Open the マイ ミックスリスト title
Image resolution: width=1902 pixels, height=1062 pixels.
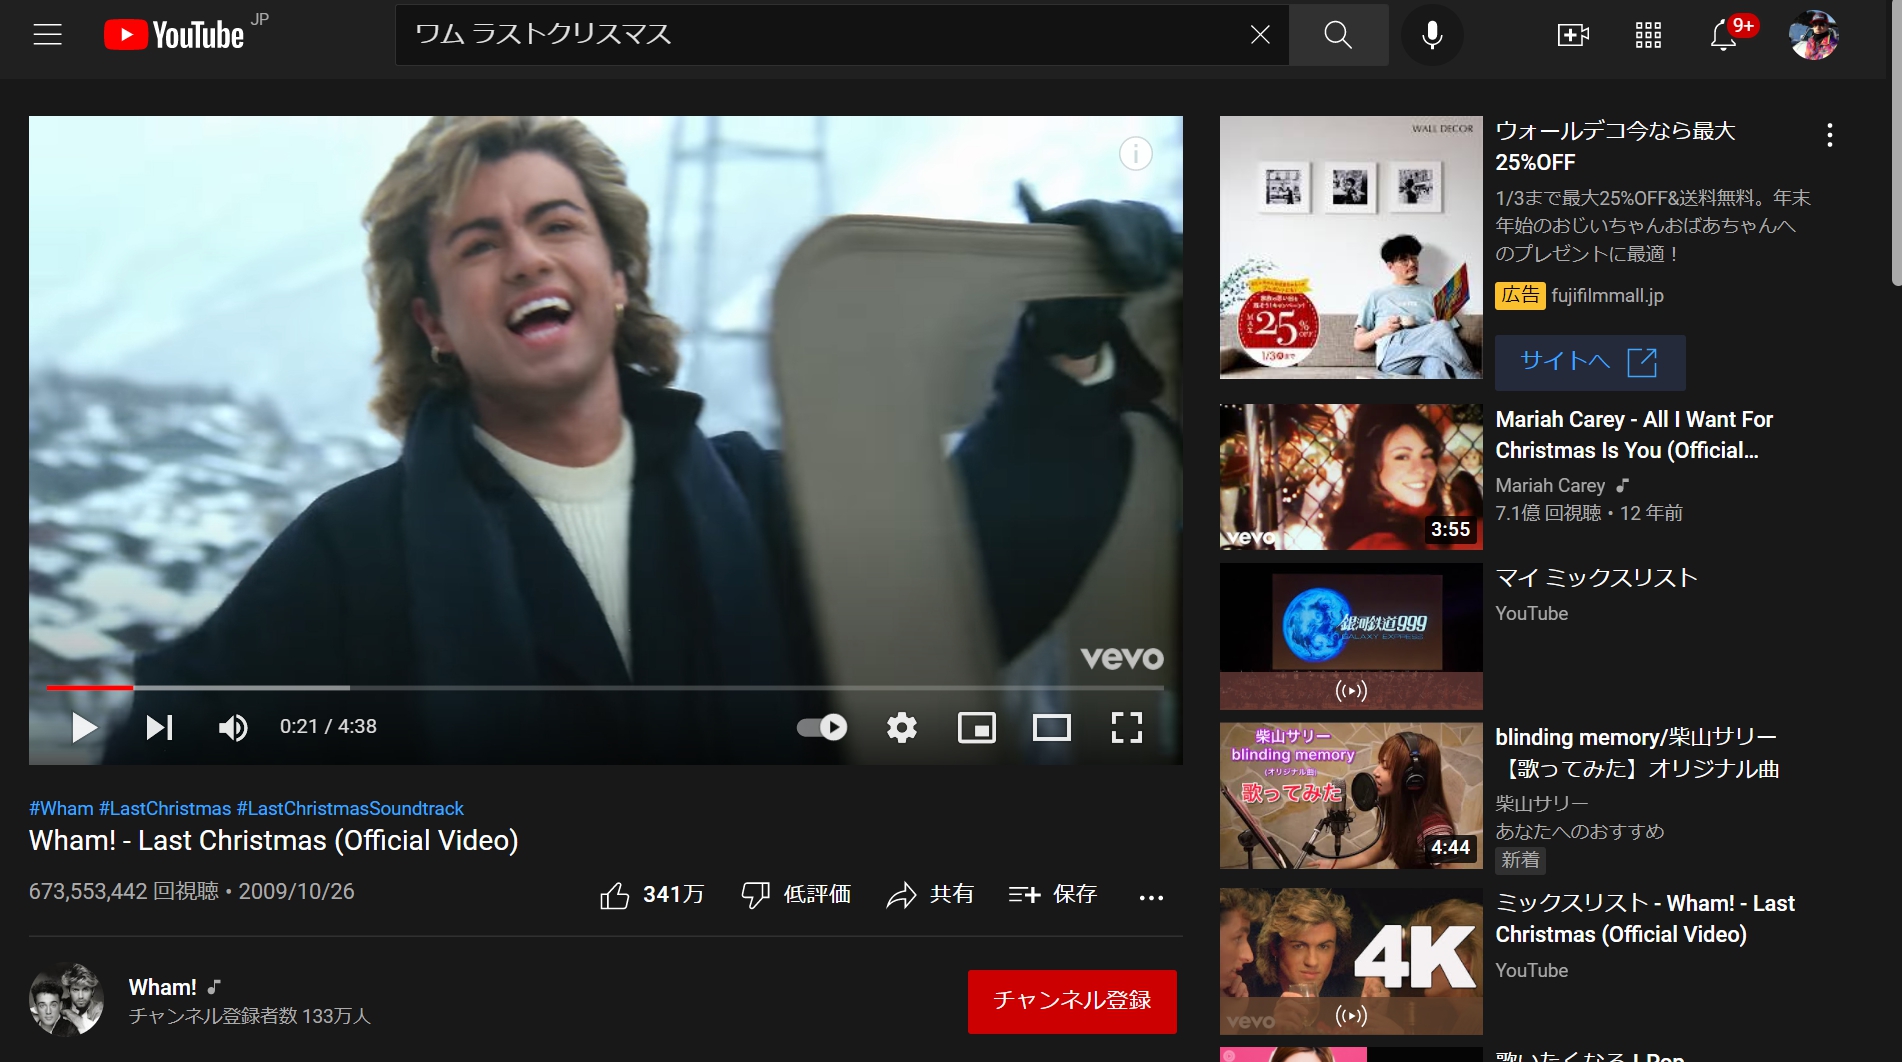(x=1596, y=578)
